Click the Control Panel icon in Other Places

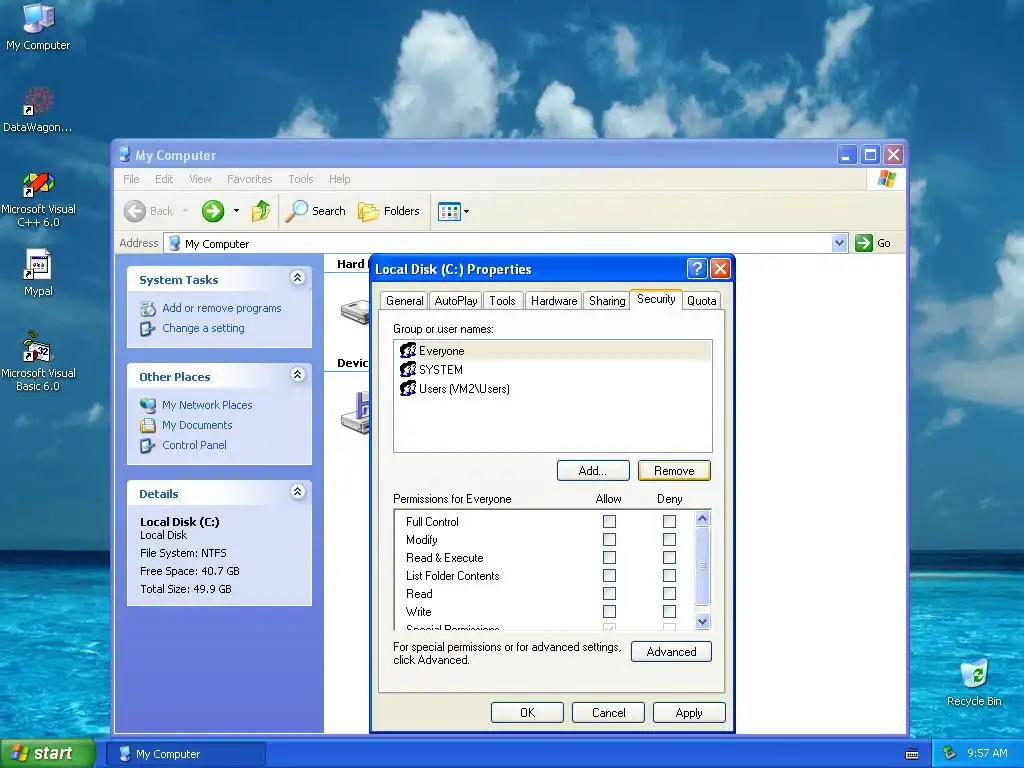(x=148, y=445)
